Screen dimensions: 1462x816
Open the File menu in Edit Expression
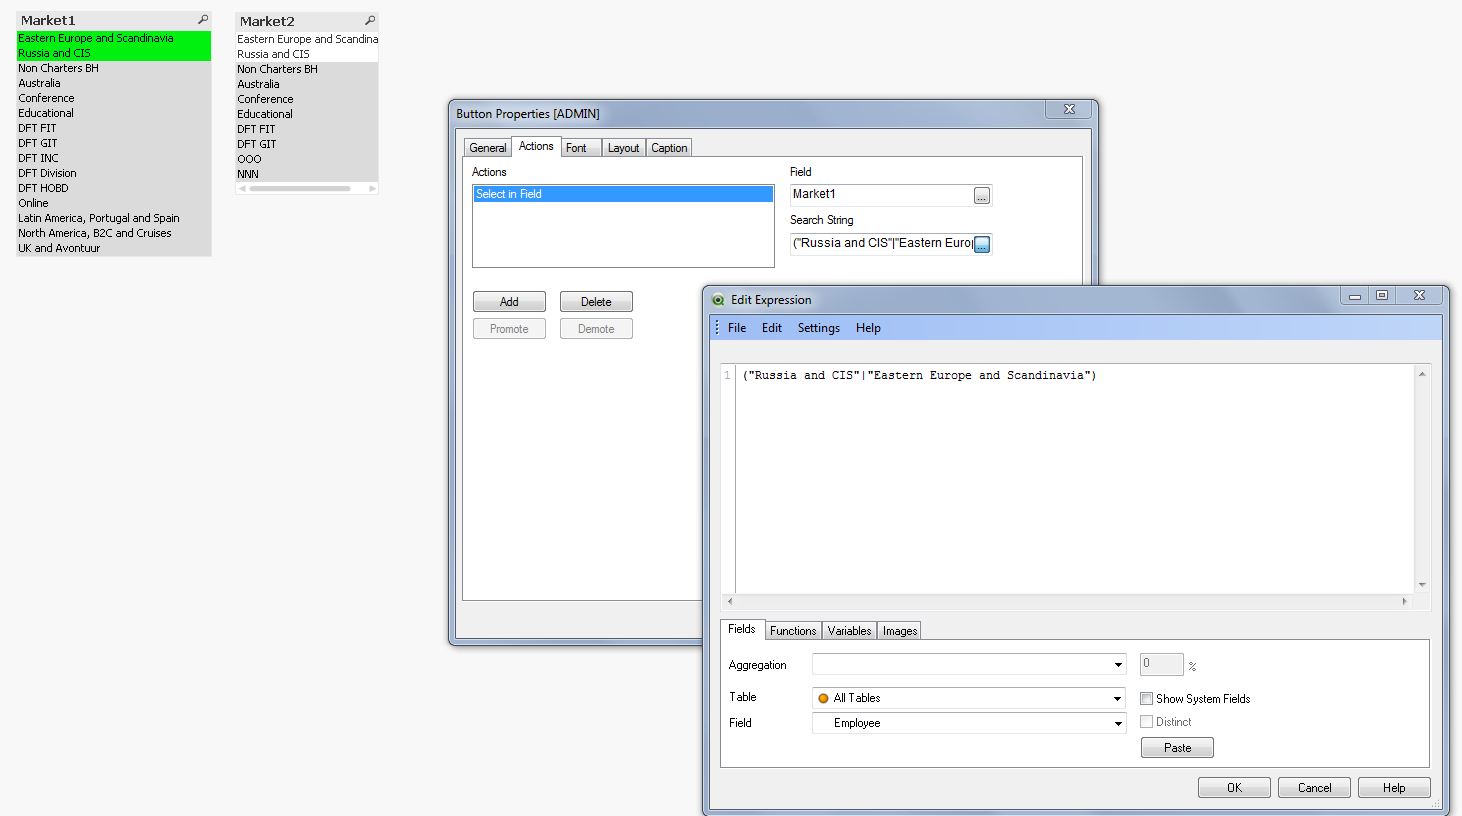coord(737,328)
